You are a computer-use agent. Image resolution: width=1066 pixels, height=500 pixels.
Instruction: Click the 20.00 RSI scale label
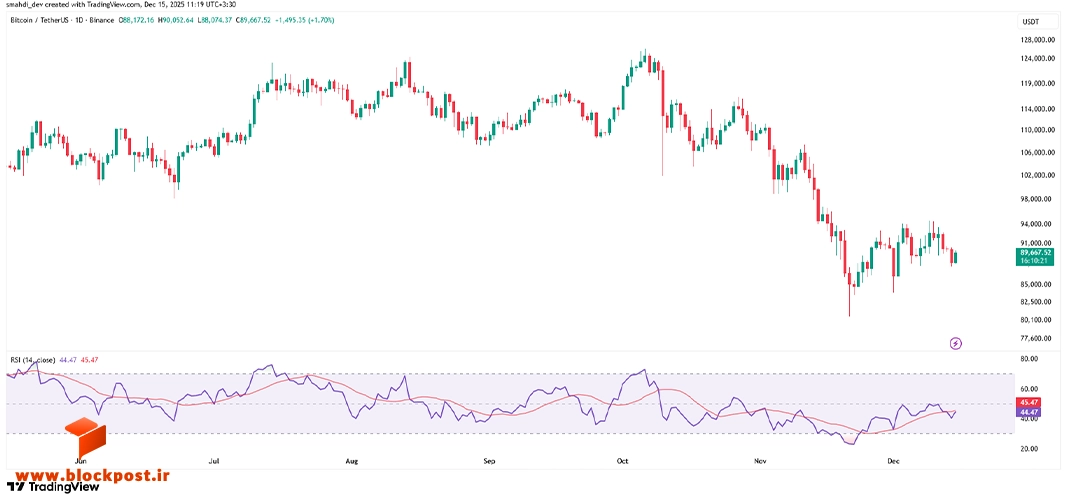[1030, 449]
